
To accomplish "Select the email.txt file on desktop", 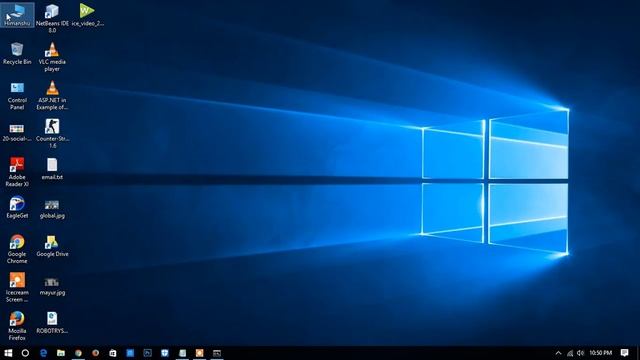I will (x=52, y=169).
